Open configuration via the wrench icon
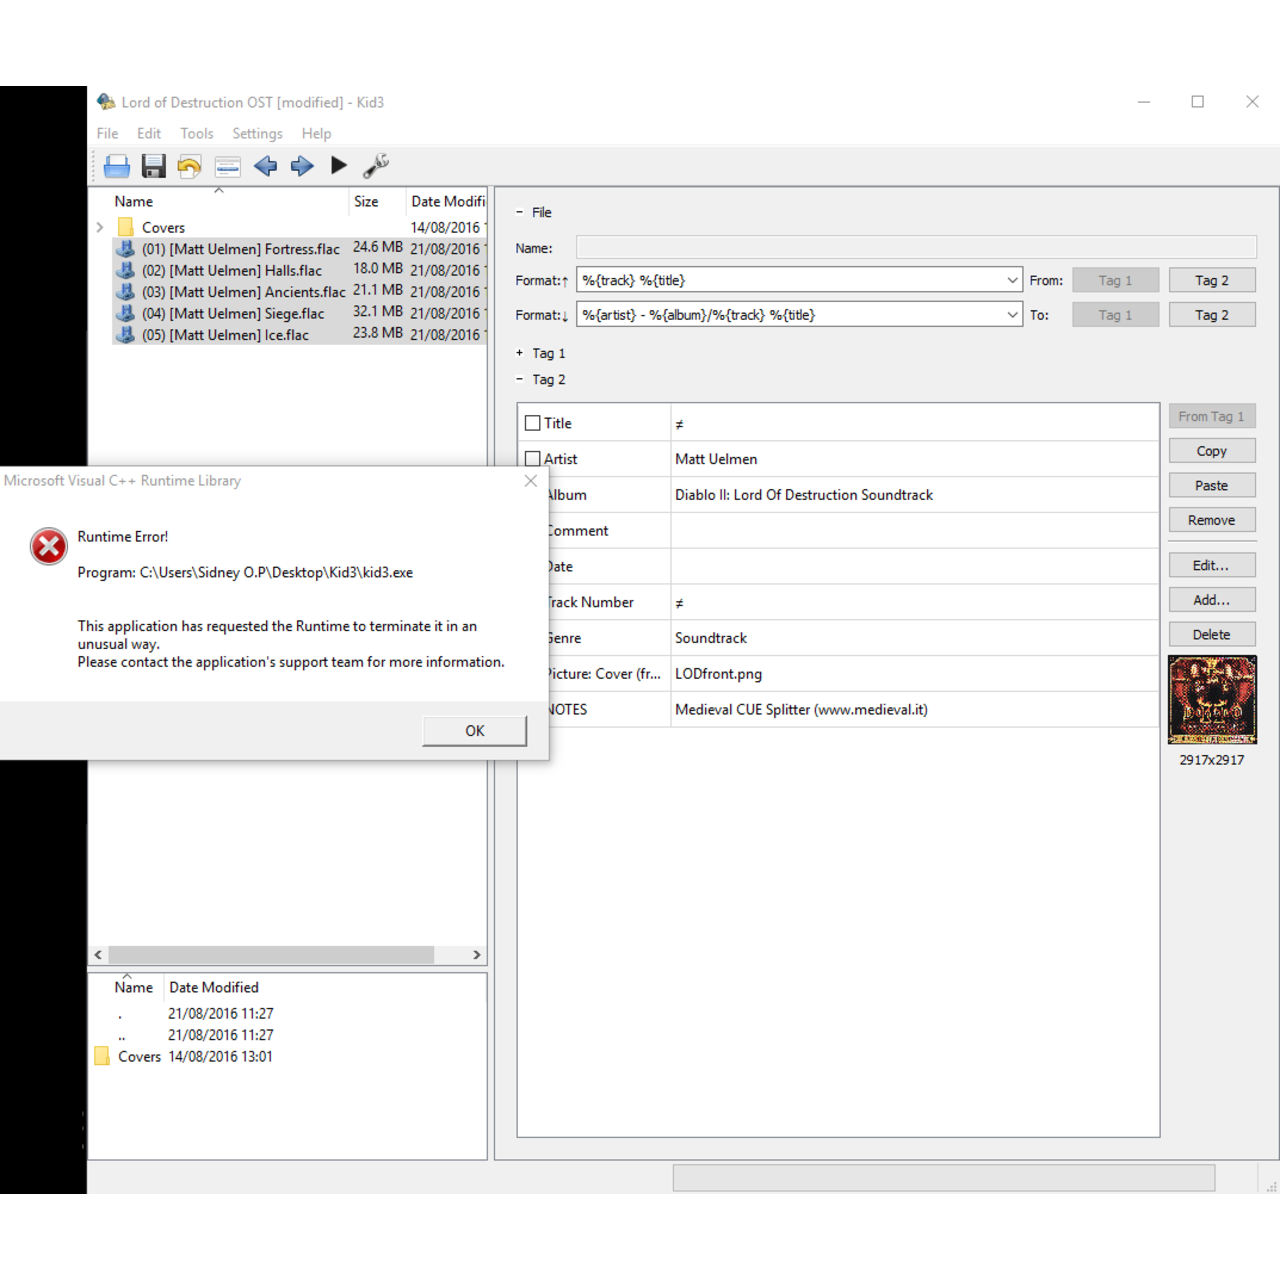 (x=376, y=166)
